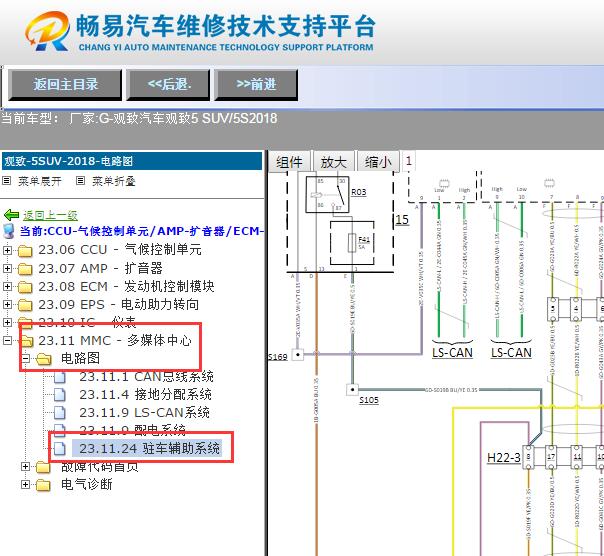Click the page icon of 23.11.24 驻车辅助系统
The height and width of the screenshot is (556, 604).
[60, 448]
